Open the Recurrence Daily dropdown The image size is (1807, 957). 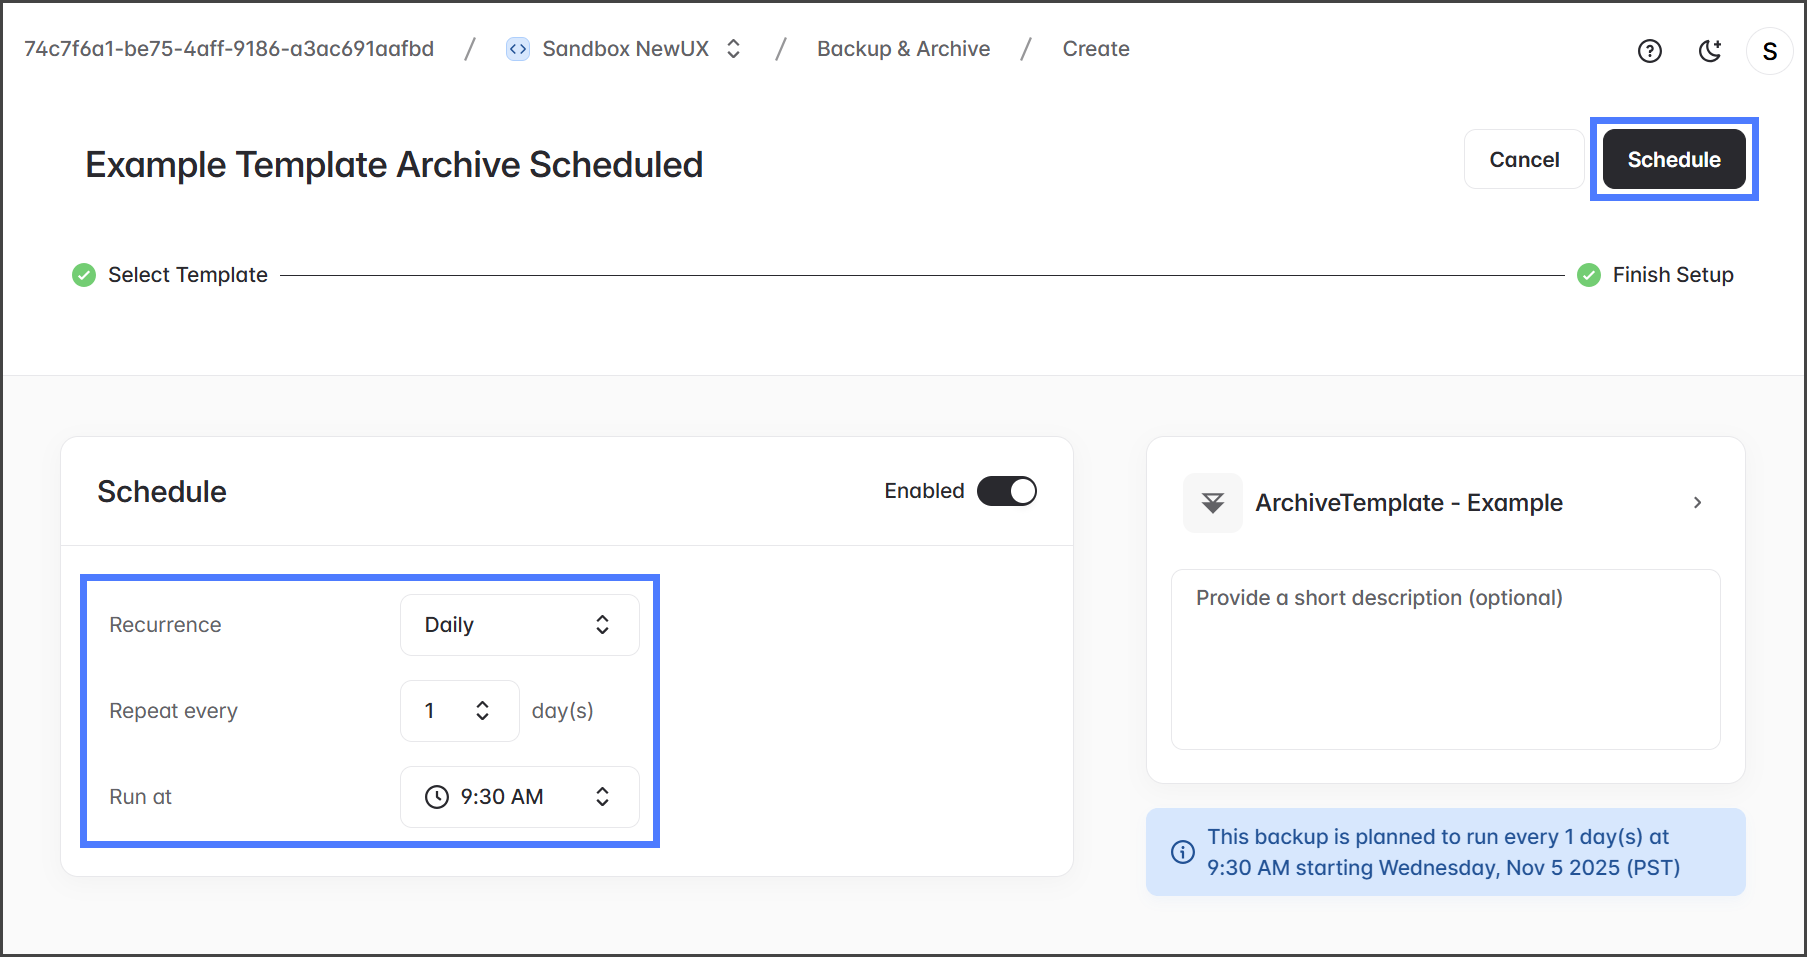pos(519,625)
